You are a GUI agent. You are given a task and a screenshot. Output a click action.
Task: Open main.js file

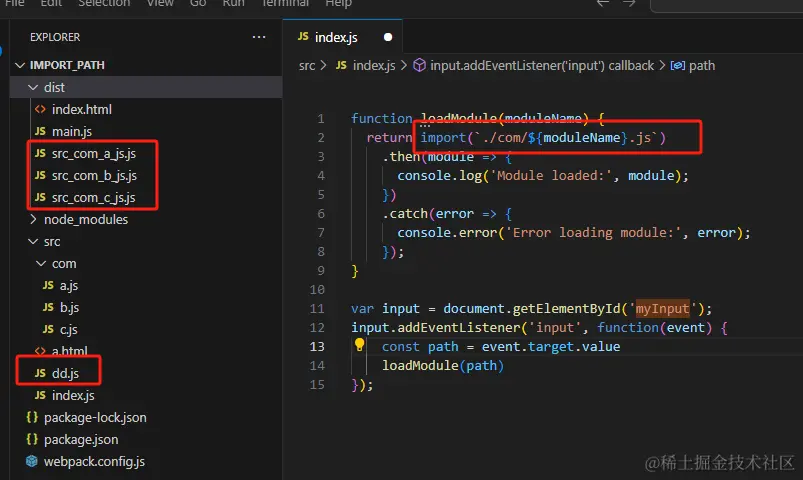pyautogui.click(x=72, y=131)
